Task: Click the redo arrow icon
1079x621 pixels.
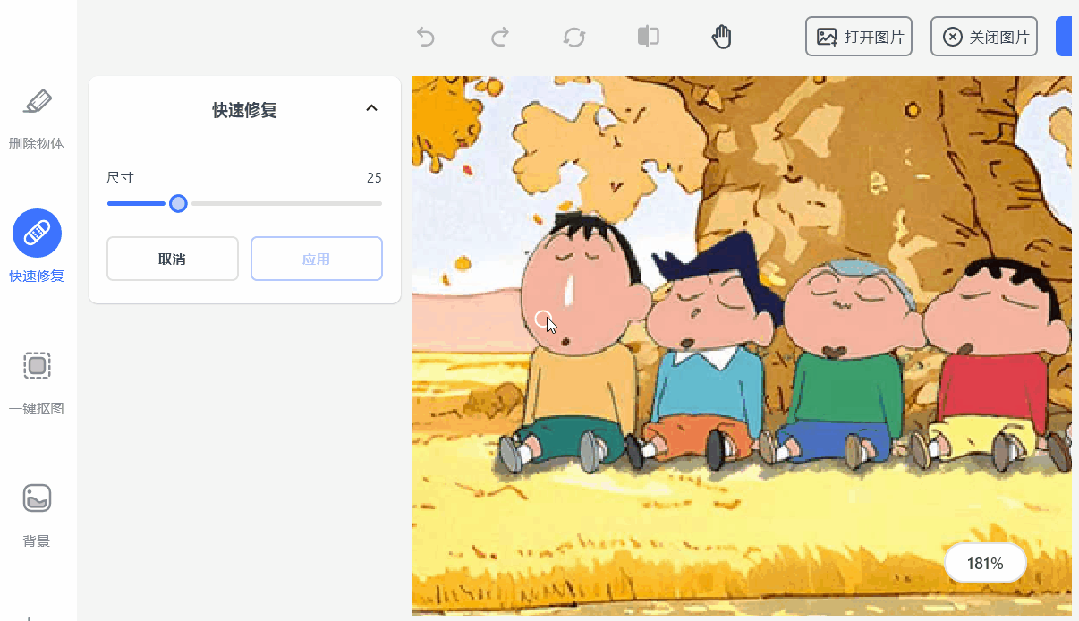Action: click(x=500, y=36)
